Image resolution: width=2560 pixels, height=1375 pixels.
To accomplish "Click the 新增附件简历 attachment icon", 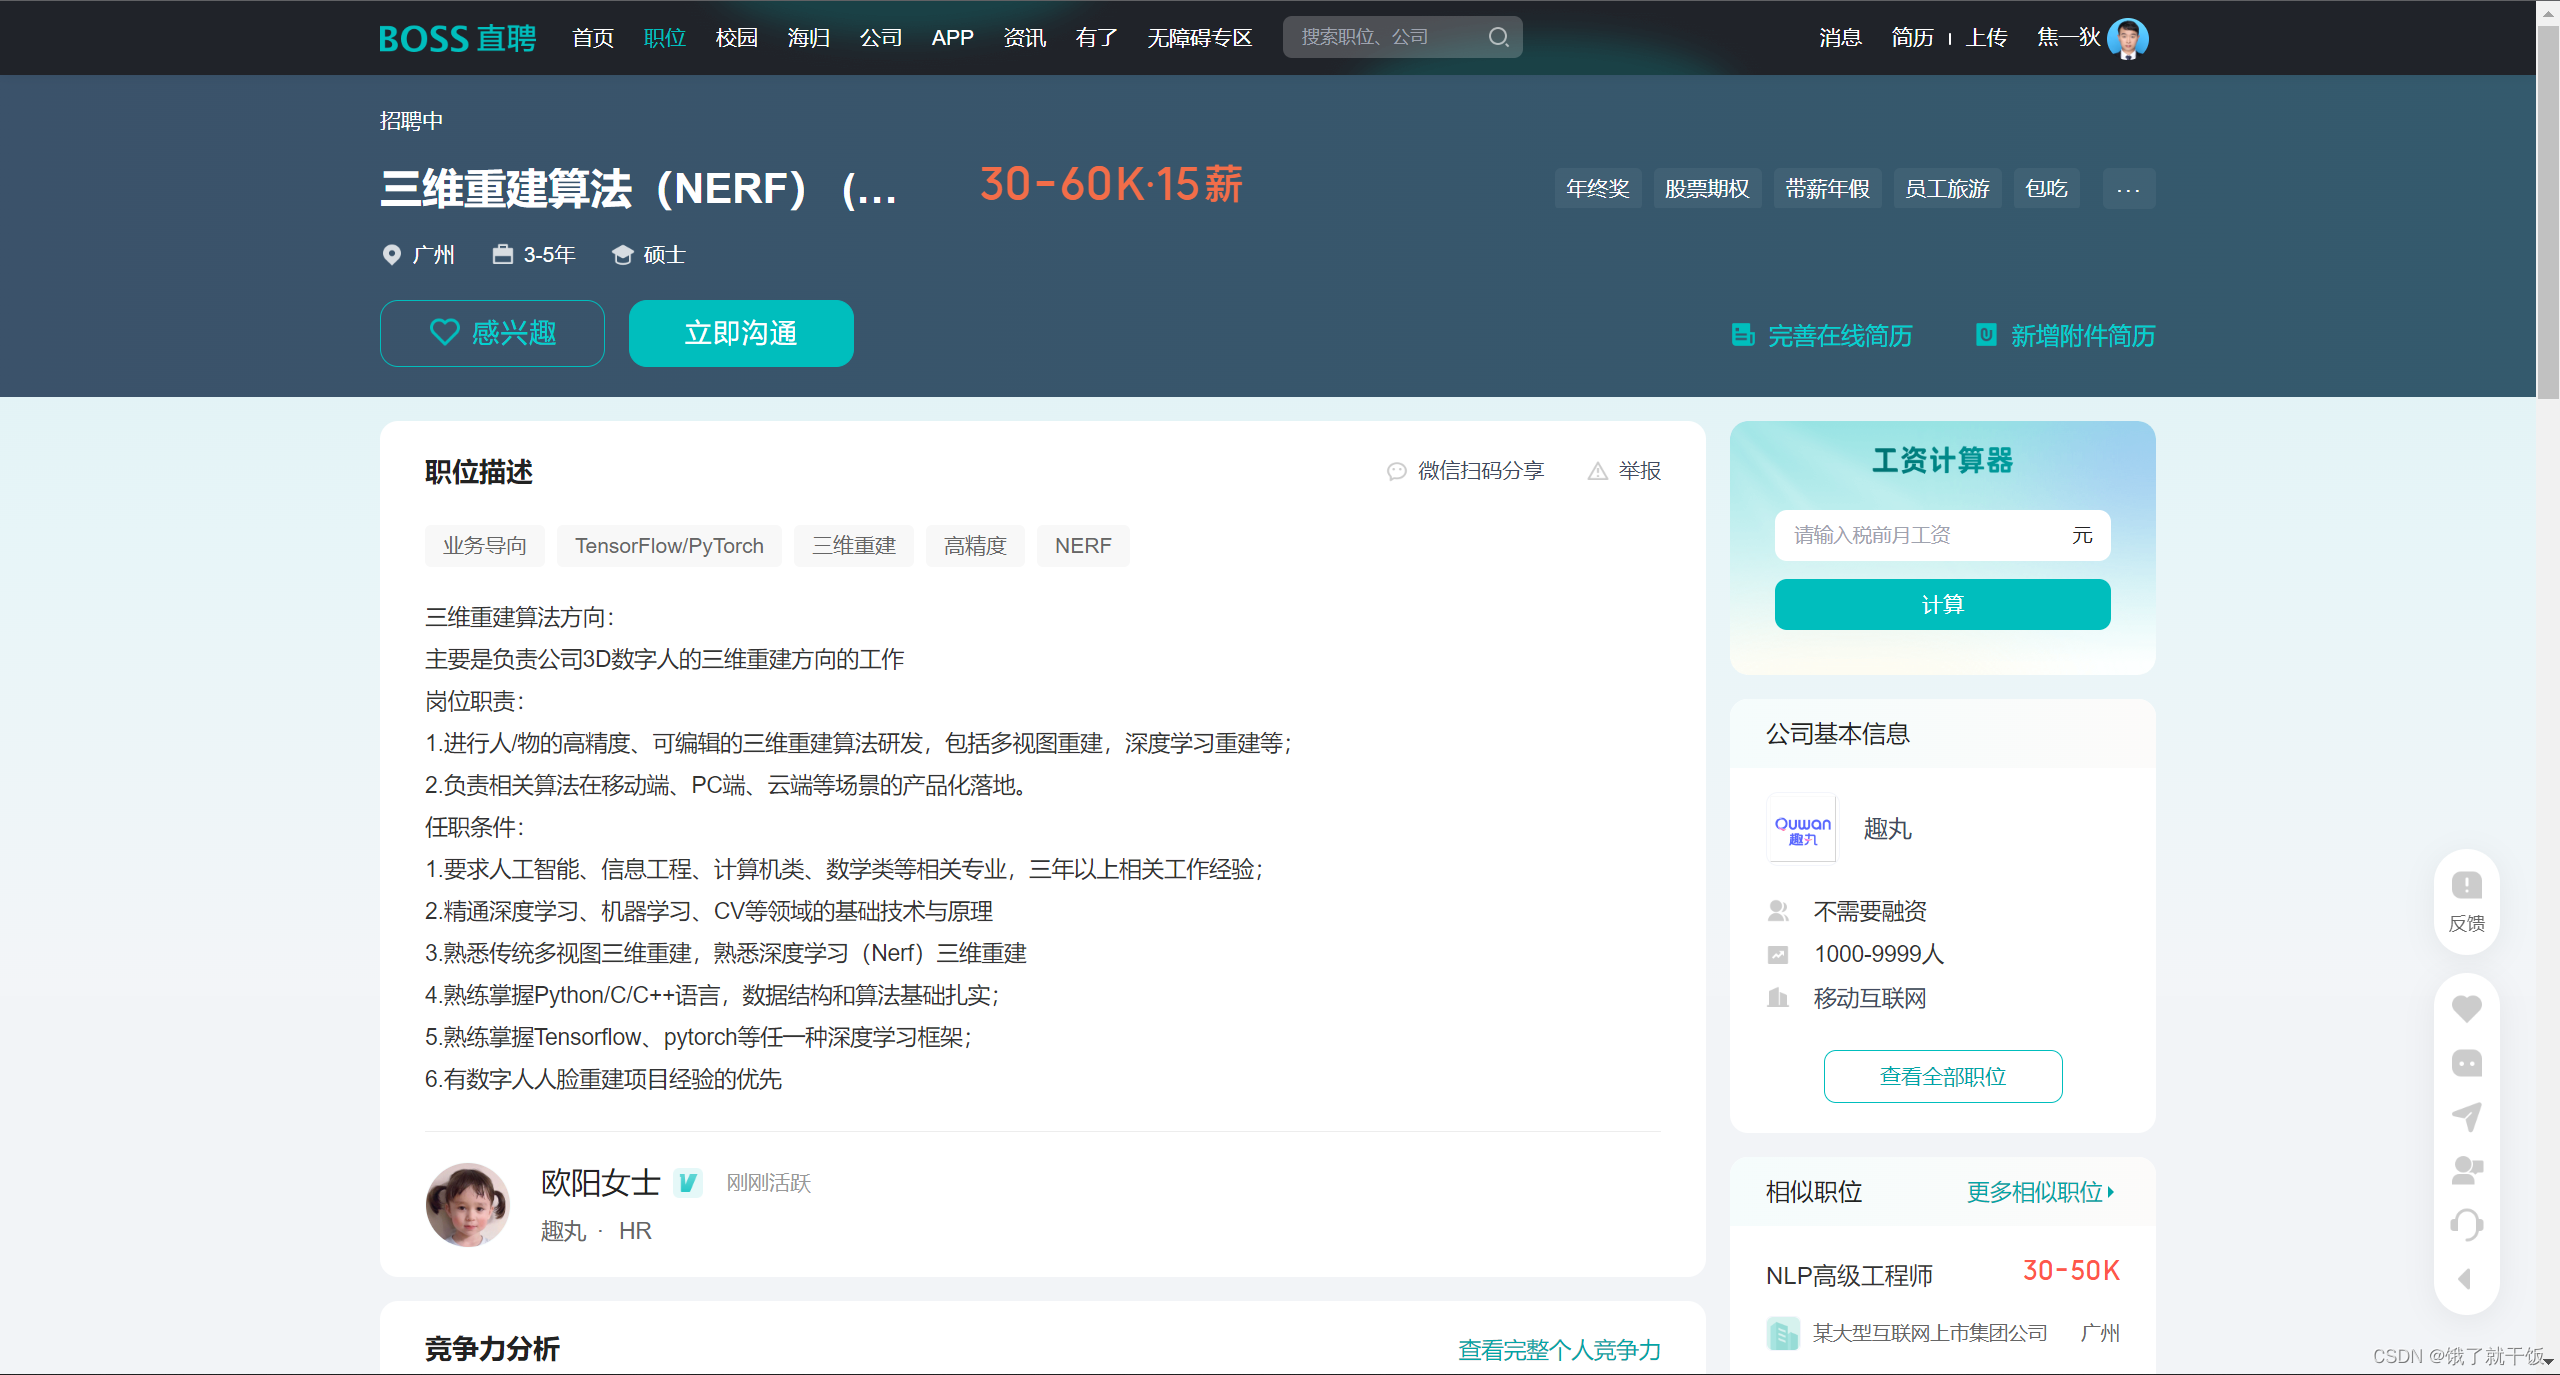I will [x=1986, y=335].
